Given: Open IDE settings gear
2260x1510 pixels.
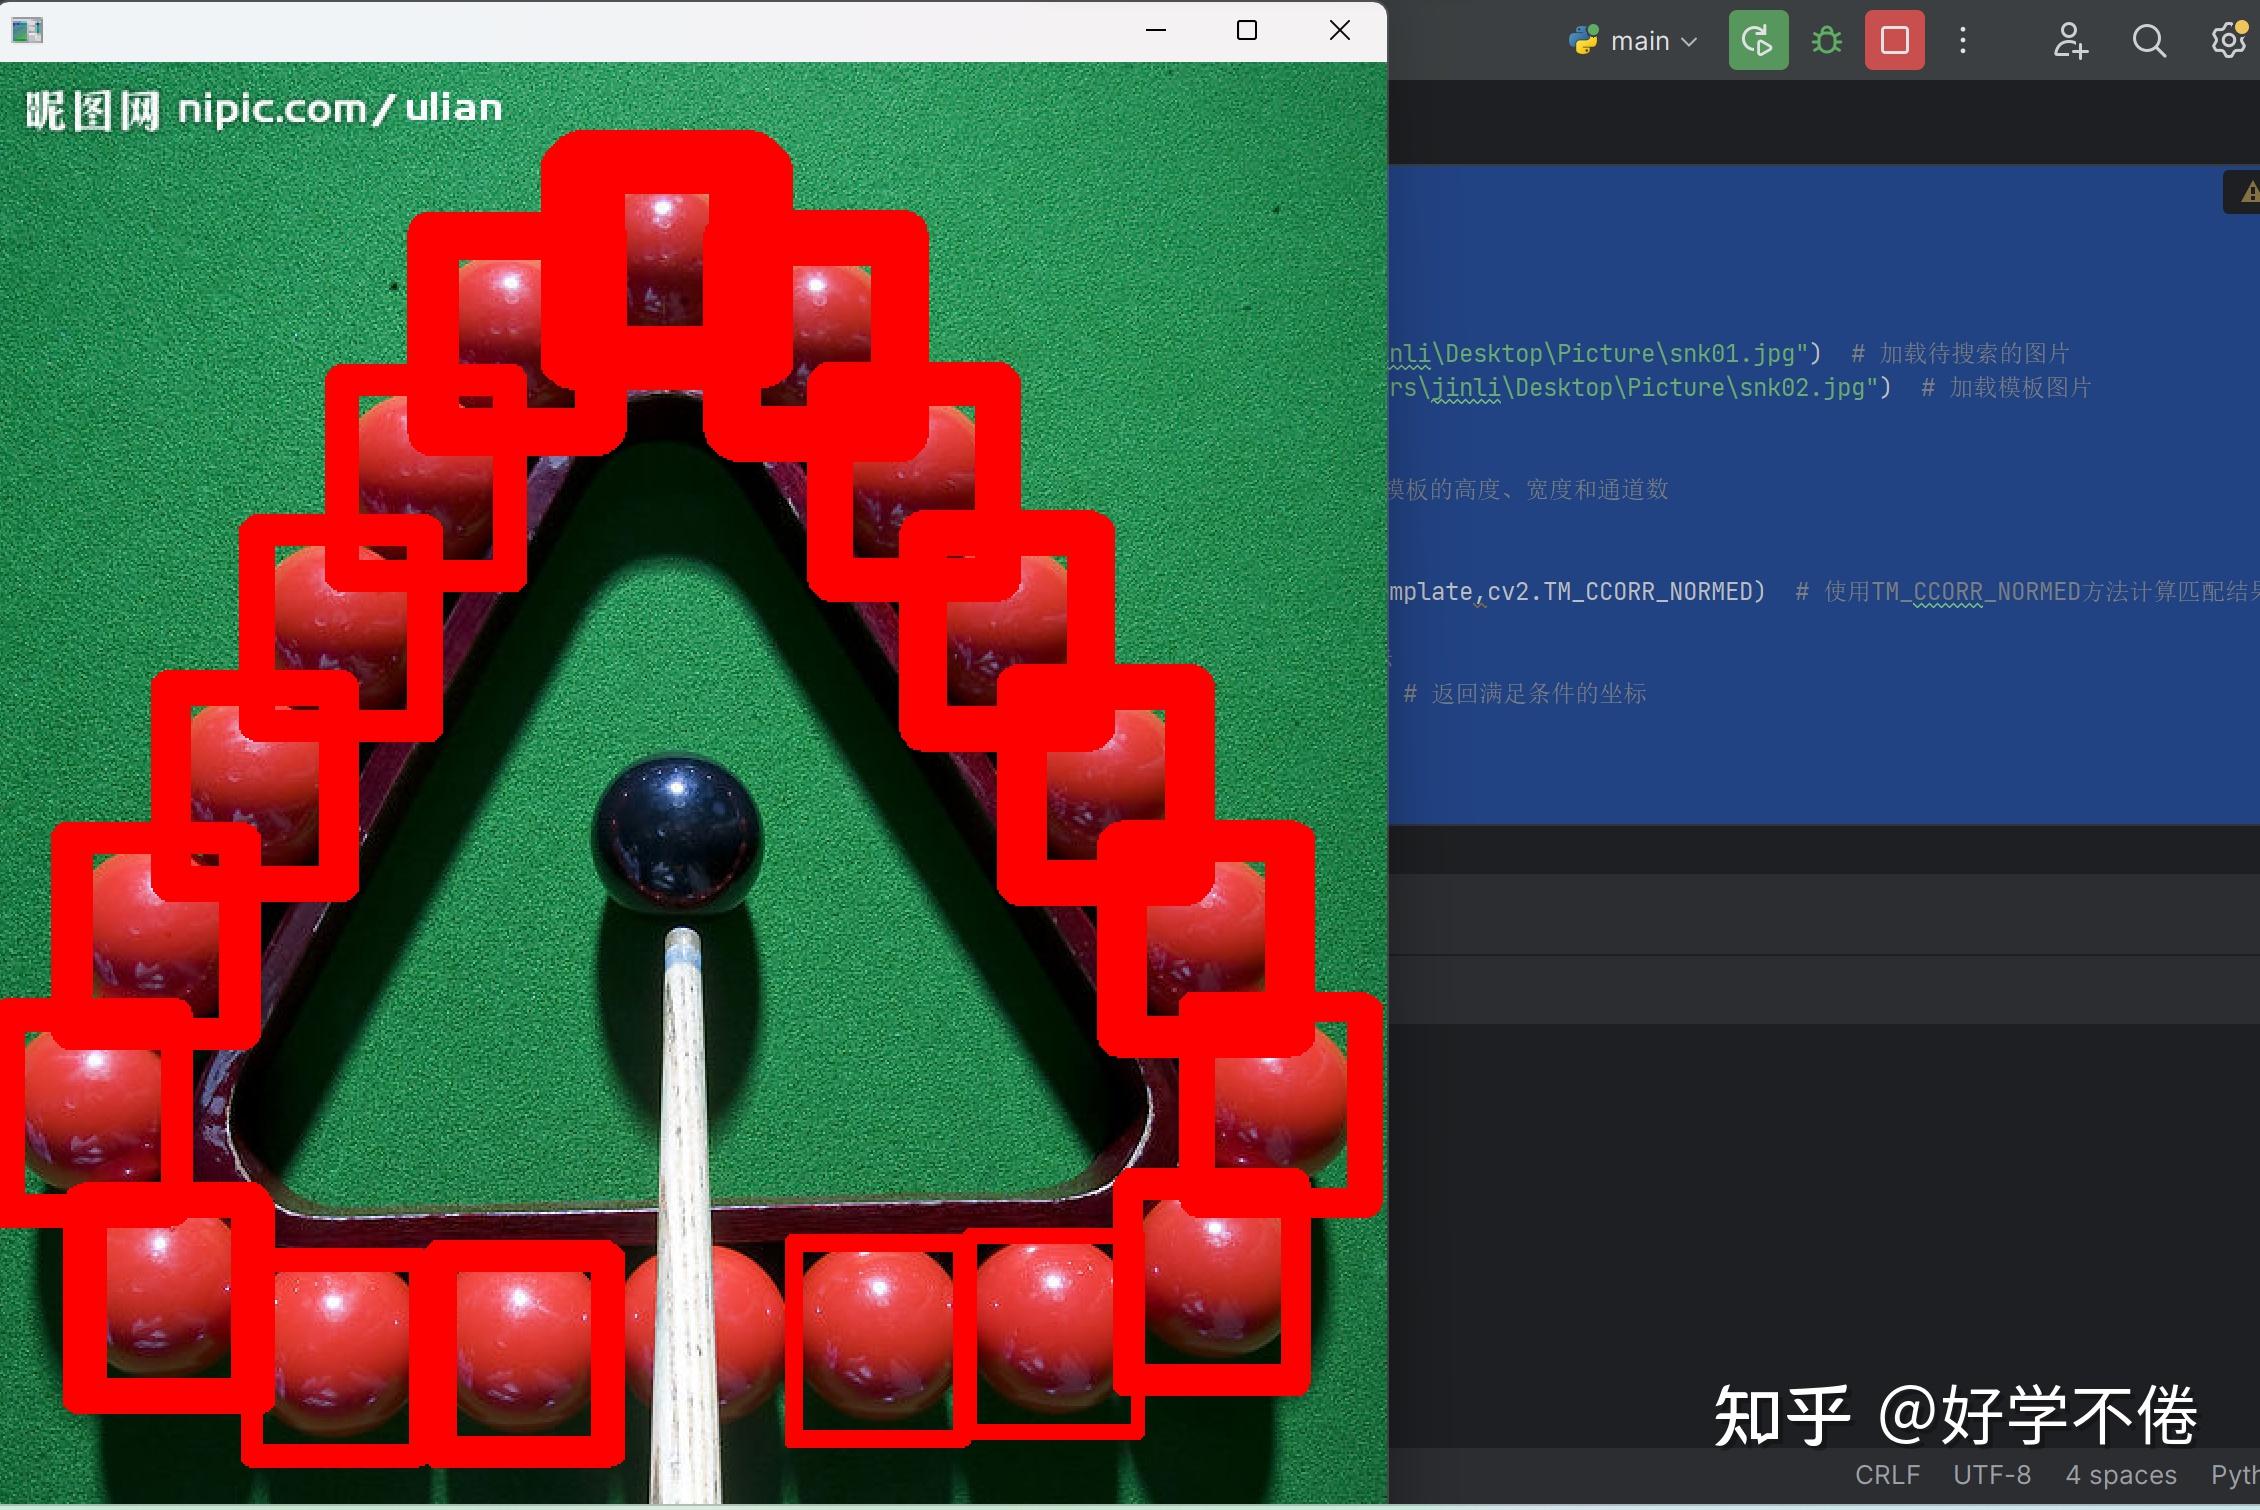Looking at the screenshot, I should 2228,41.
